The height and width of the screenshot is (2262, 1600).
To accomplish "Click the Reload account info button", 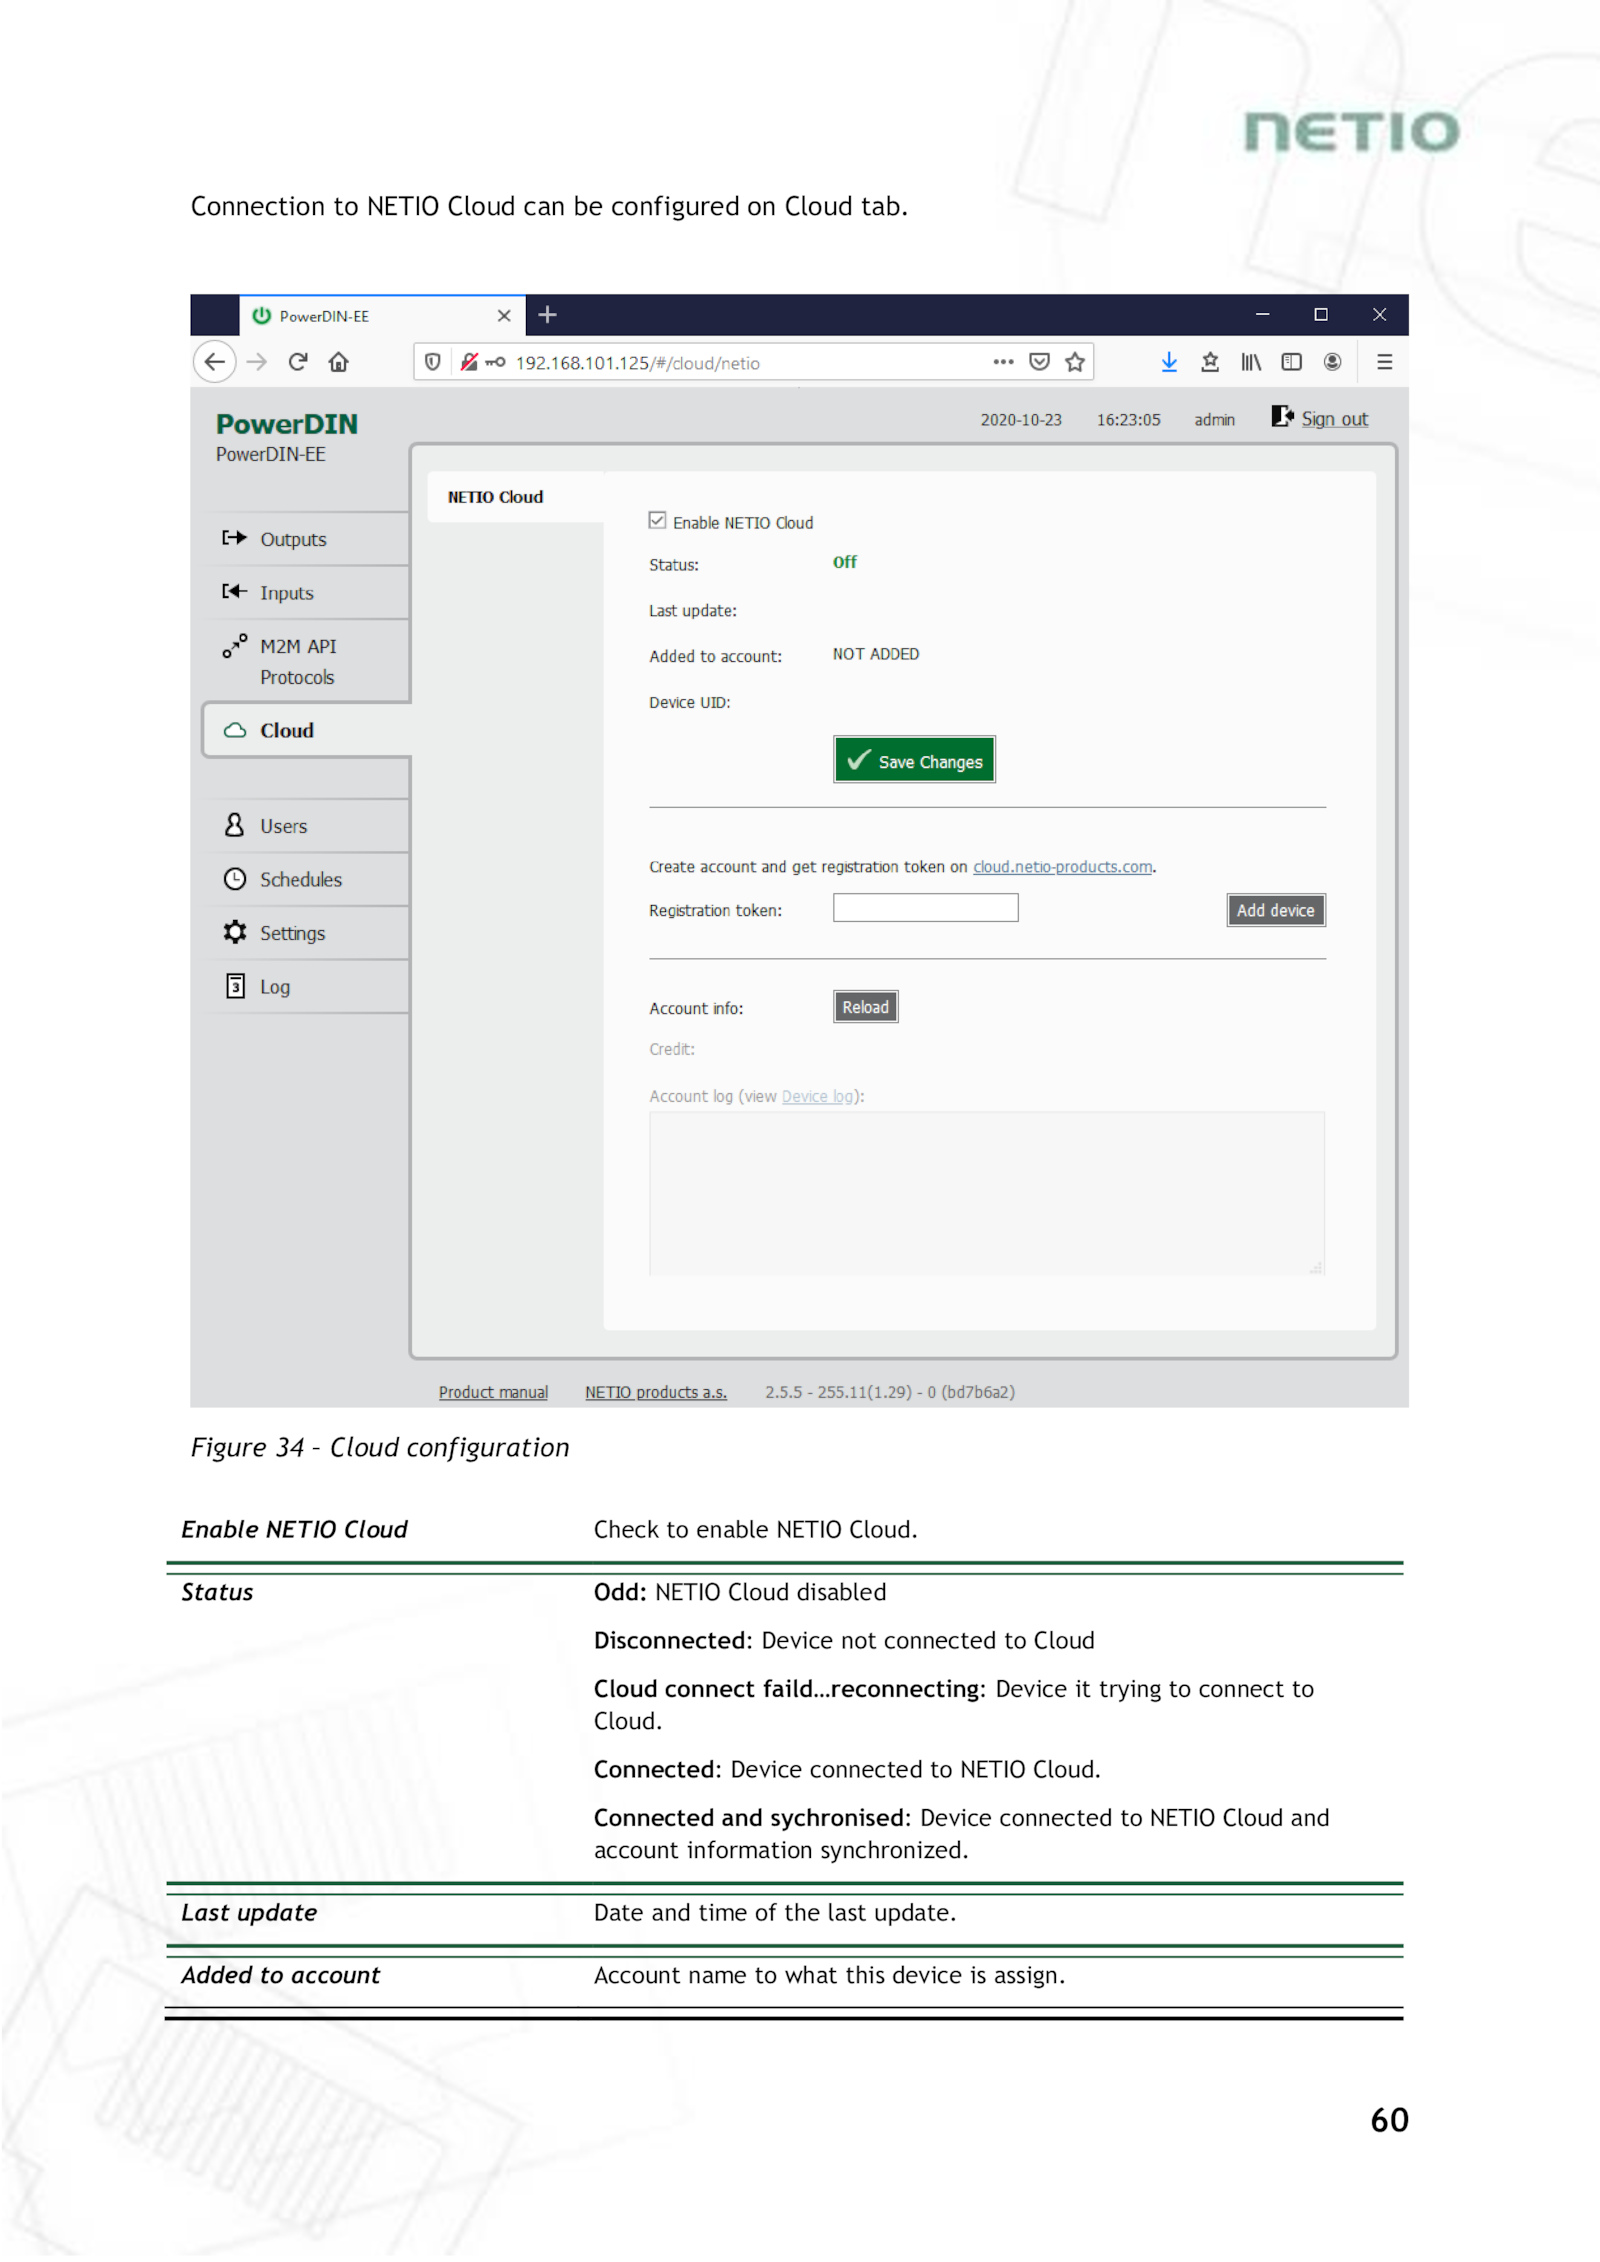I will 865,1008.
